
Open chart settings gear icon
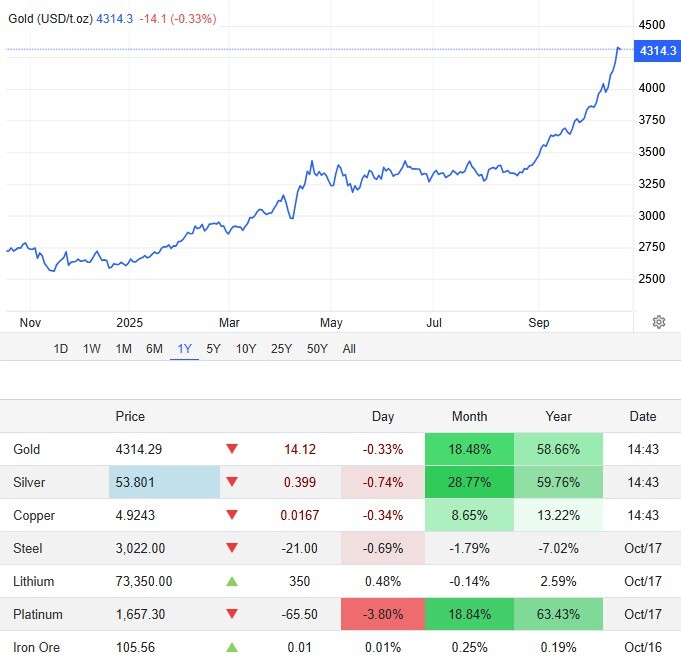[659, 322]
